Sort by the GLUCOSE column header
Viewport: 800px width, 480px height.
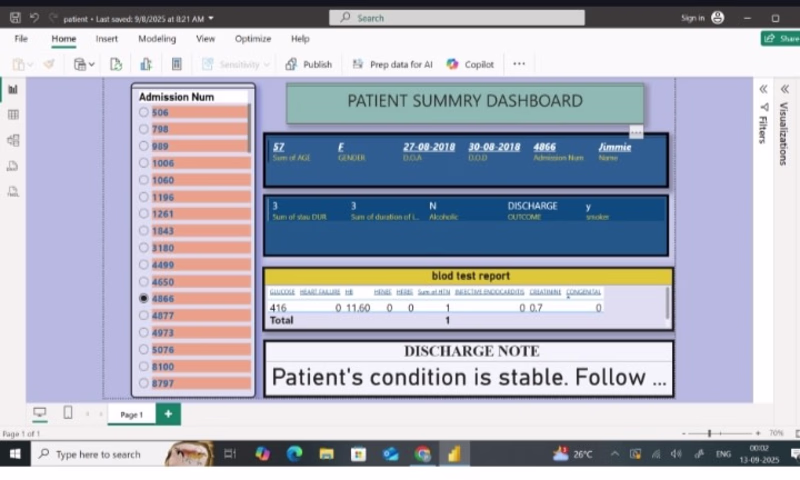point(282,292)
